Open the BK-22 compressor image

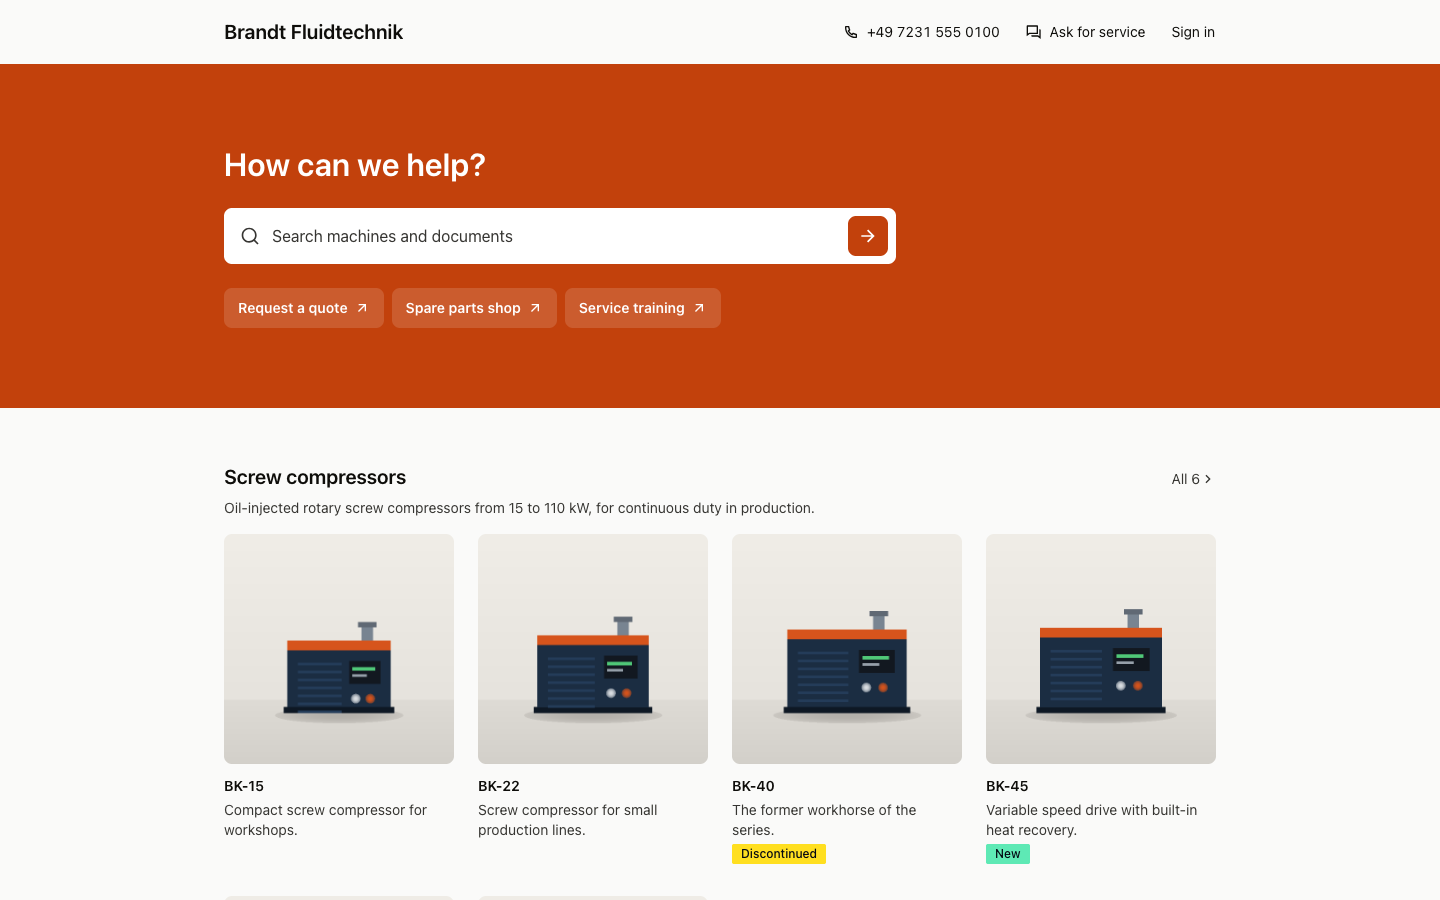pyautogui.click(x=593, y=649)
